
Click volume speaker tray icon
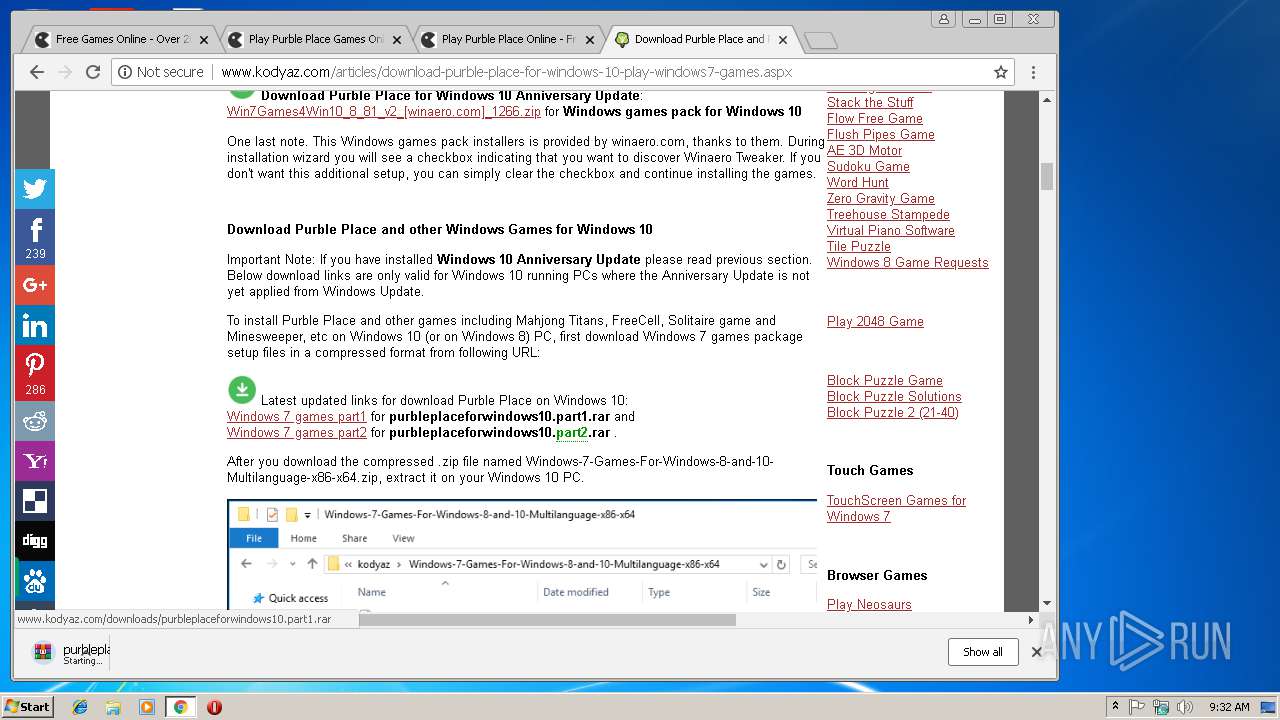tap(1185, 707)
